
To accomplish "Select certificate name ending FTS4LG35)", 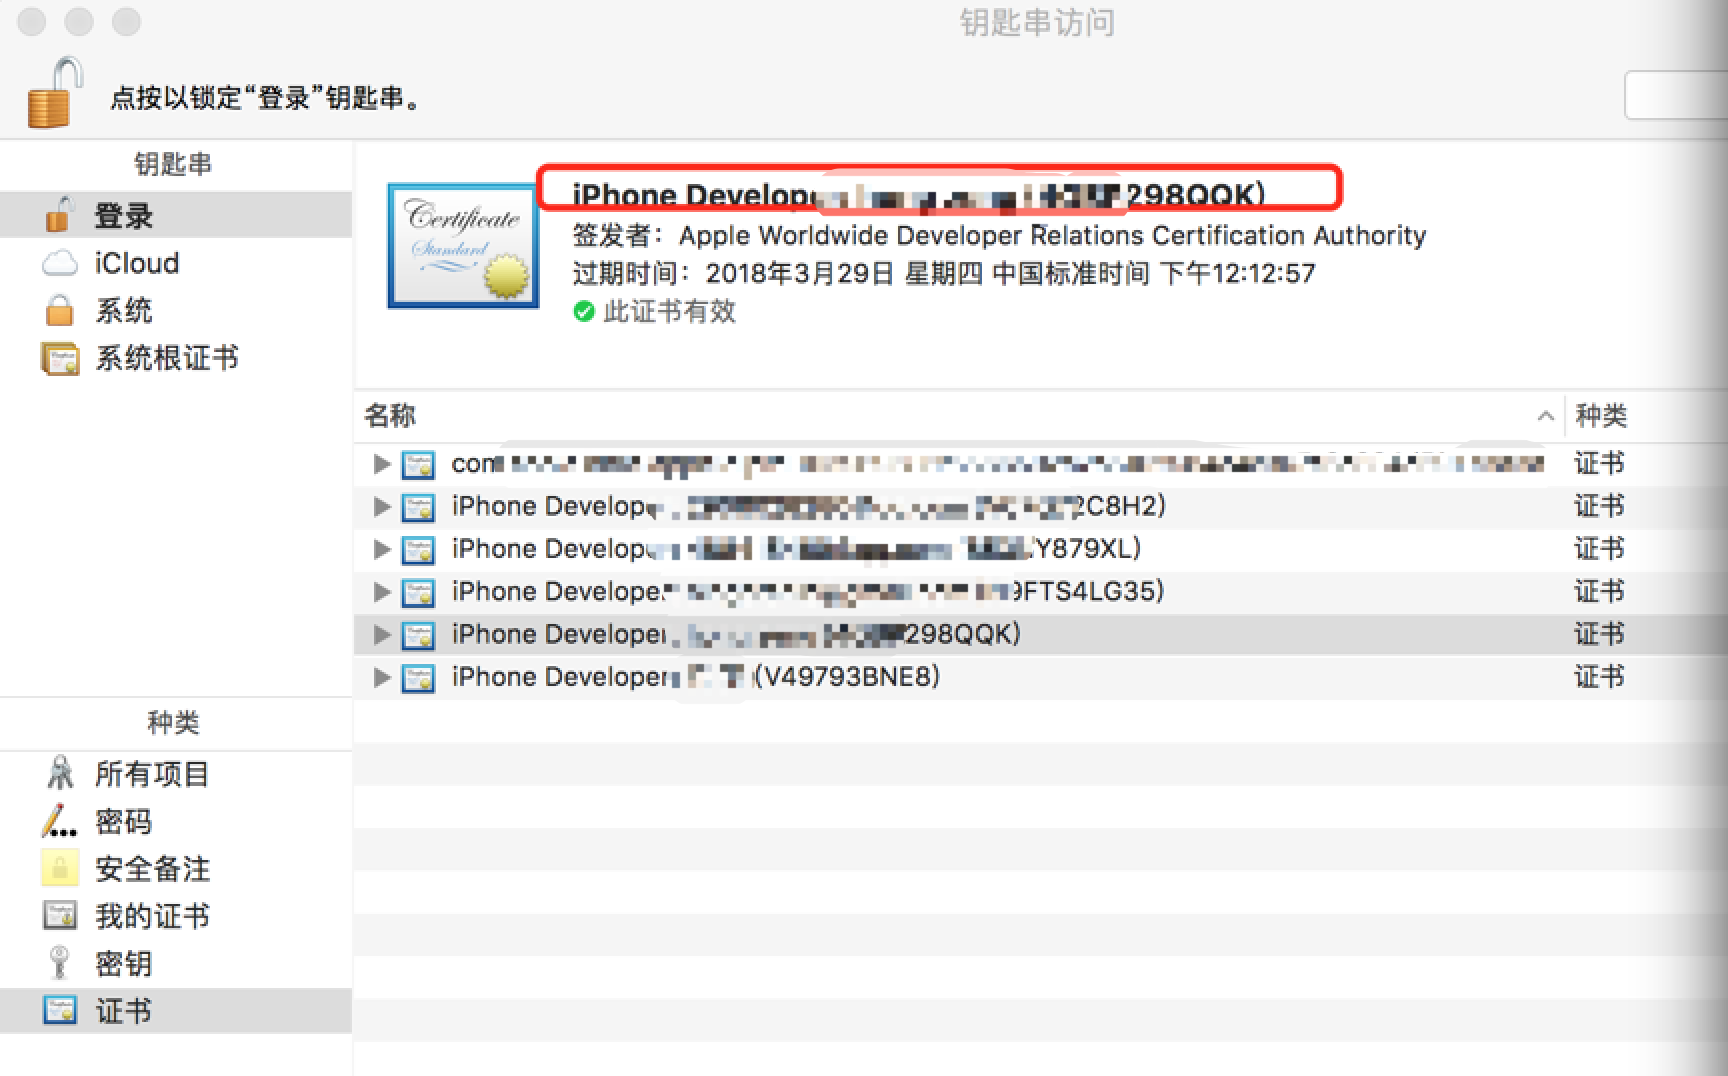I will pyautogui.click(x=808, y=591).
